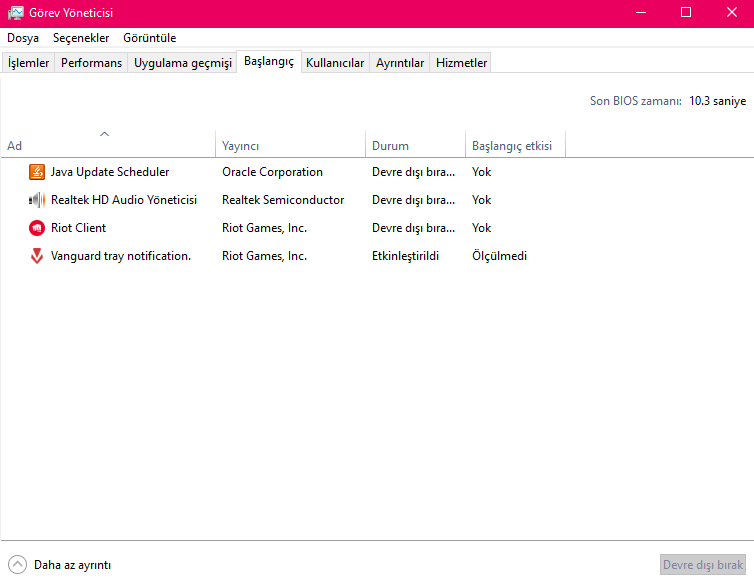Click the Son BIOS zamanı label

tap(636, 101)
